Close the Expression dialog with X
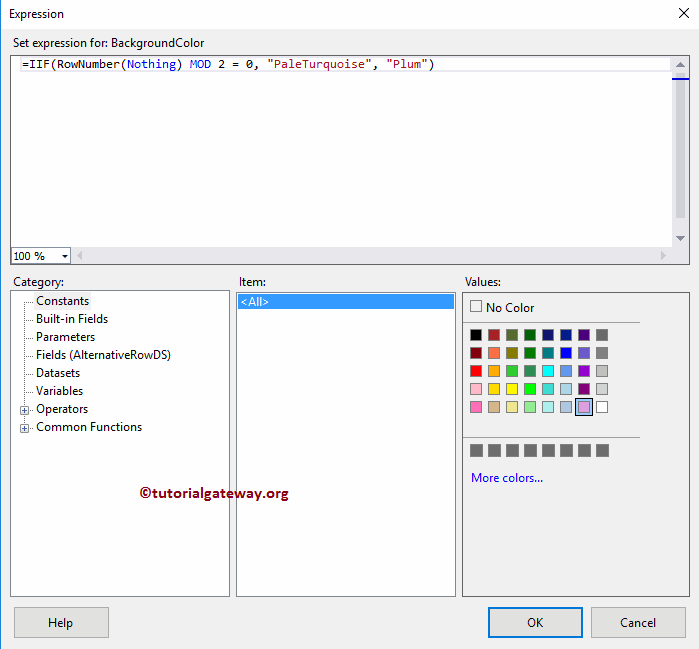 683,13
